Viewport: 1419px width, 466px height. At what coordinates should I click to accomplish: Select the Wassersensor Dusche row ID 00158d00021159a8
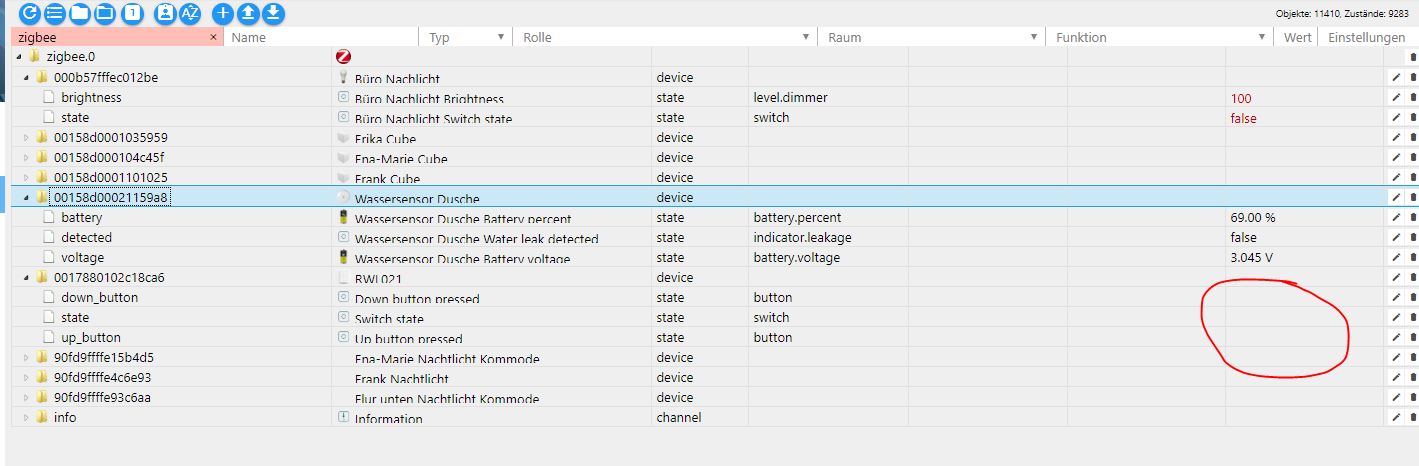pos(110,197)
